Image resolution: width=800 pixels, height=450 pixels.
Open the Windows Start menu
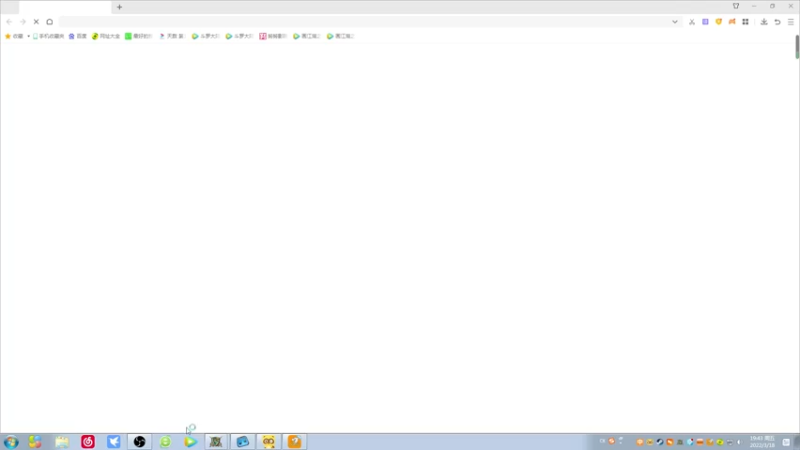point(11,442)
